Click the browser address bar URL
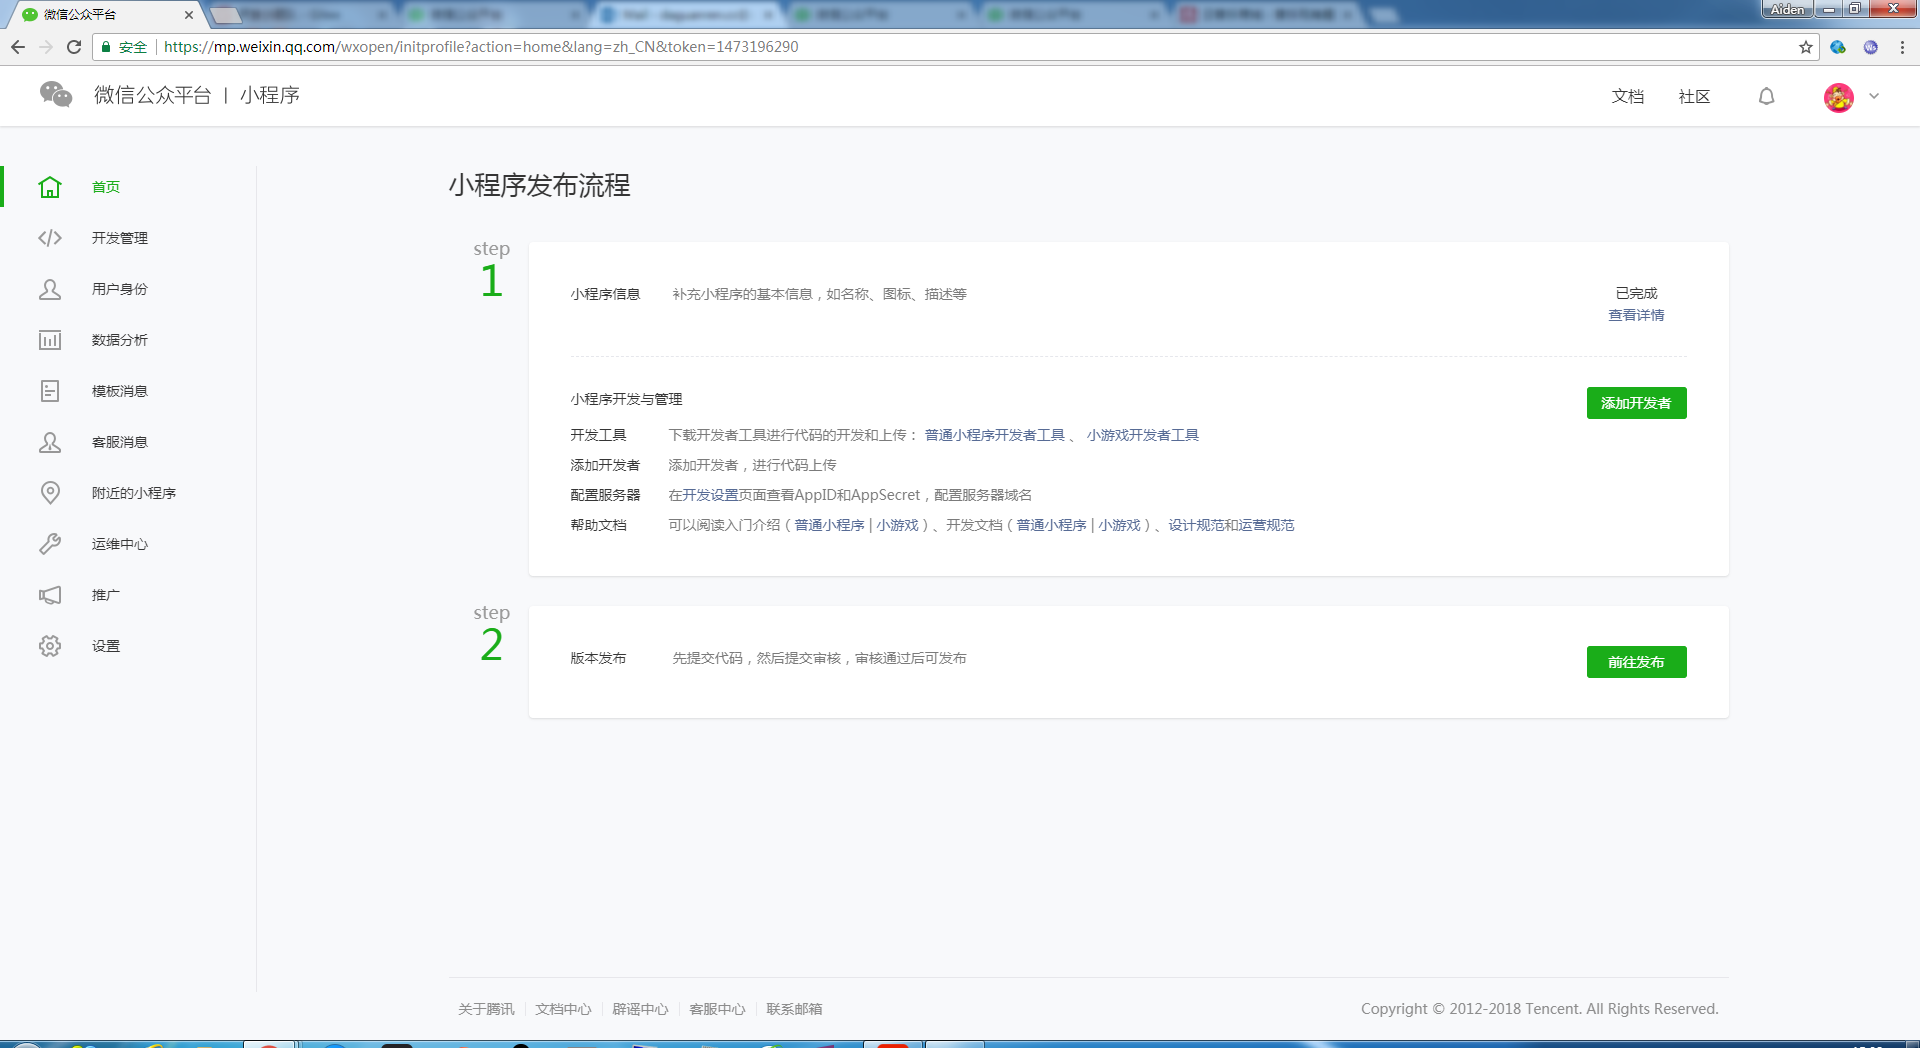 point(481,47)
